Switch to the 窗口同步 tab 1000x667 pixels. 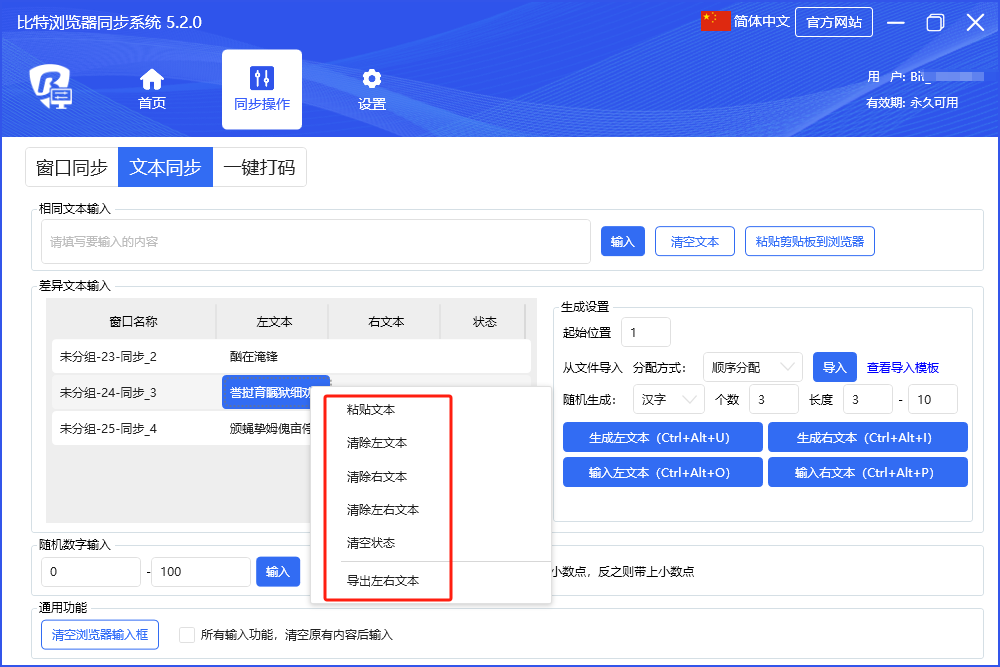pos(72,167)
